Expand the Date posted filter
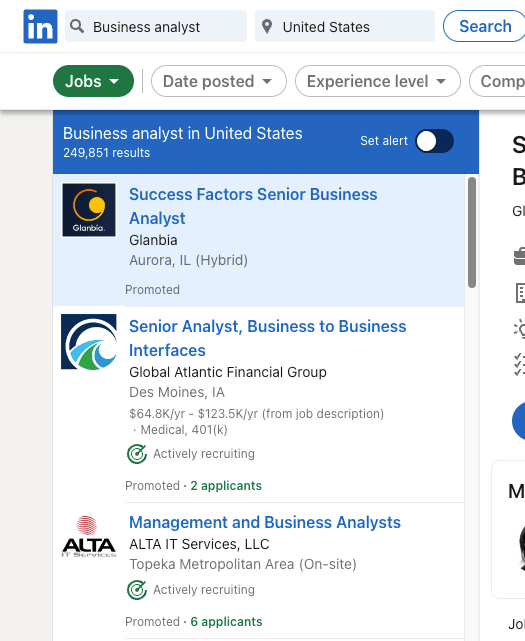Image resolution: width=525 pixels, height=641 pixels. (x=219, y=81)
